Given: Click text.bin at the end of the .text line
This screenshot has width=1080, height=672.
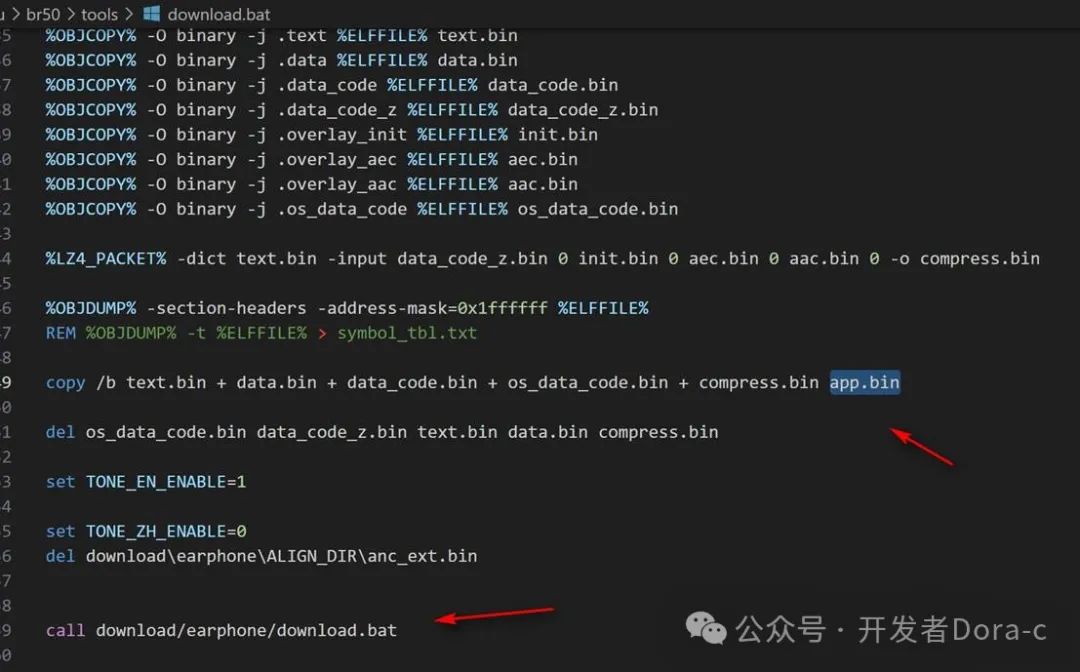Looking at the screenshot, I should tap(477, 36).
